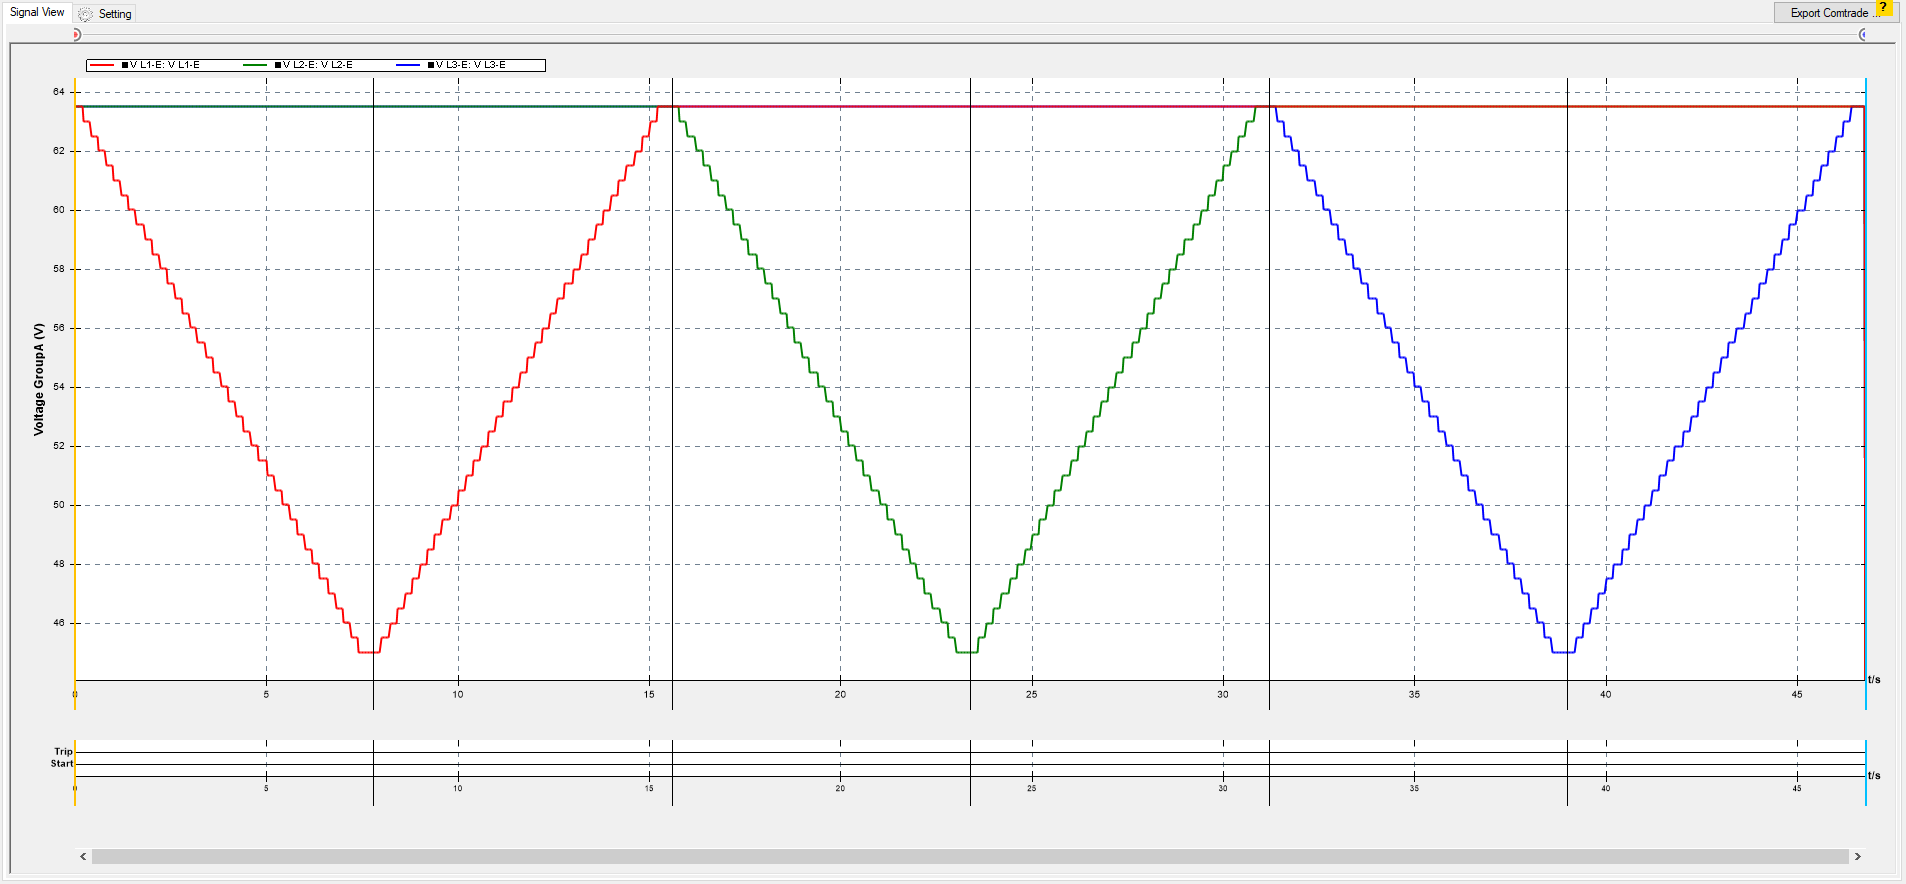Click the yellow cursor line at time zero
The image size is (1906, 884).
[x=75, y=400]
